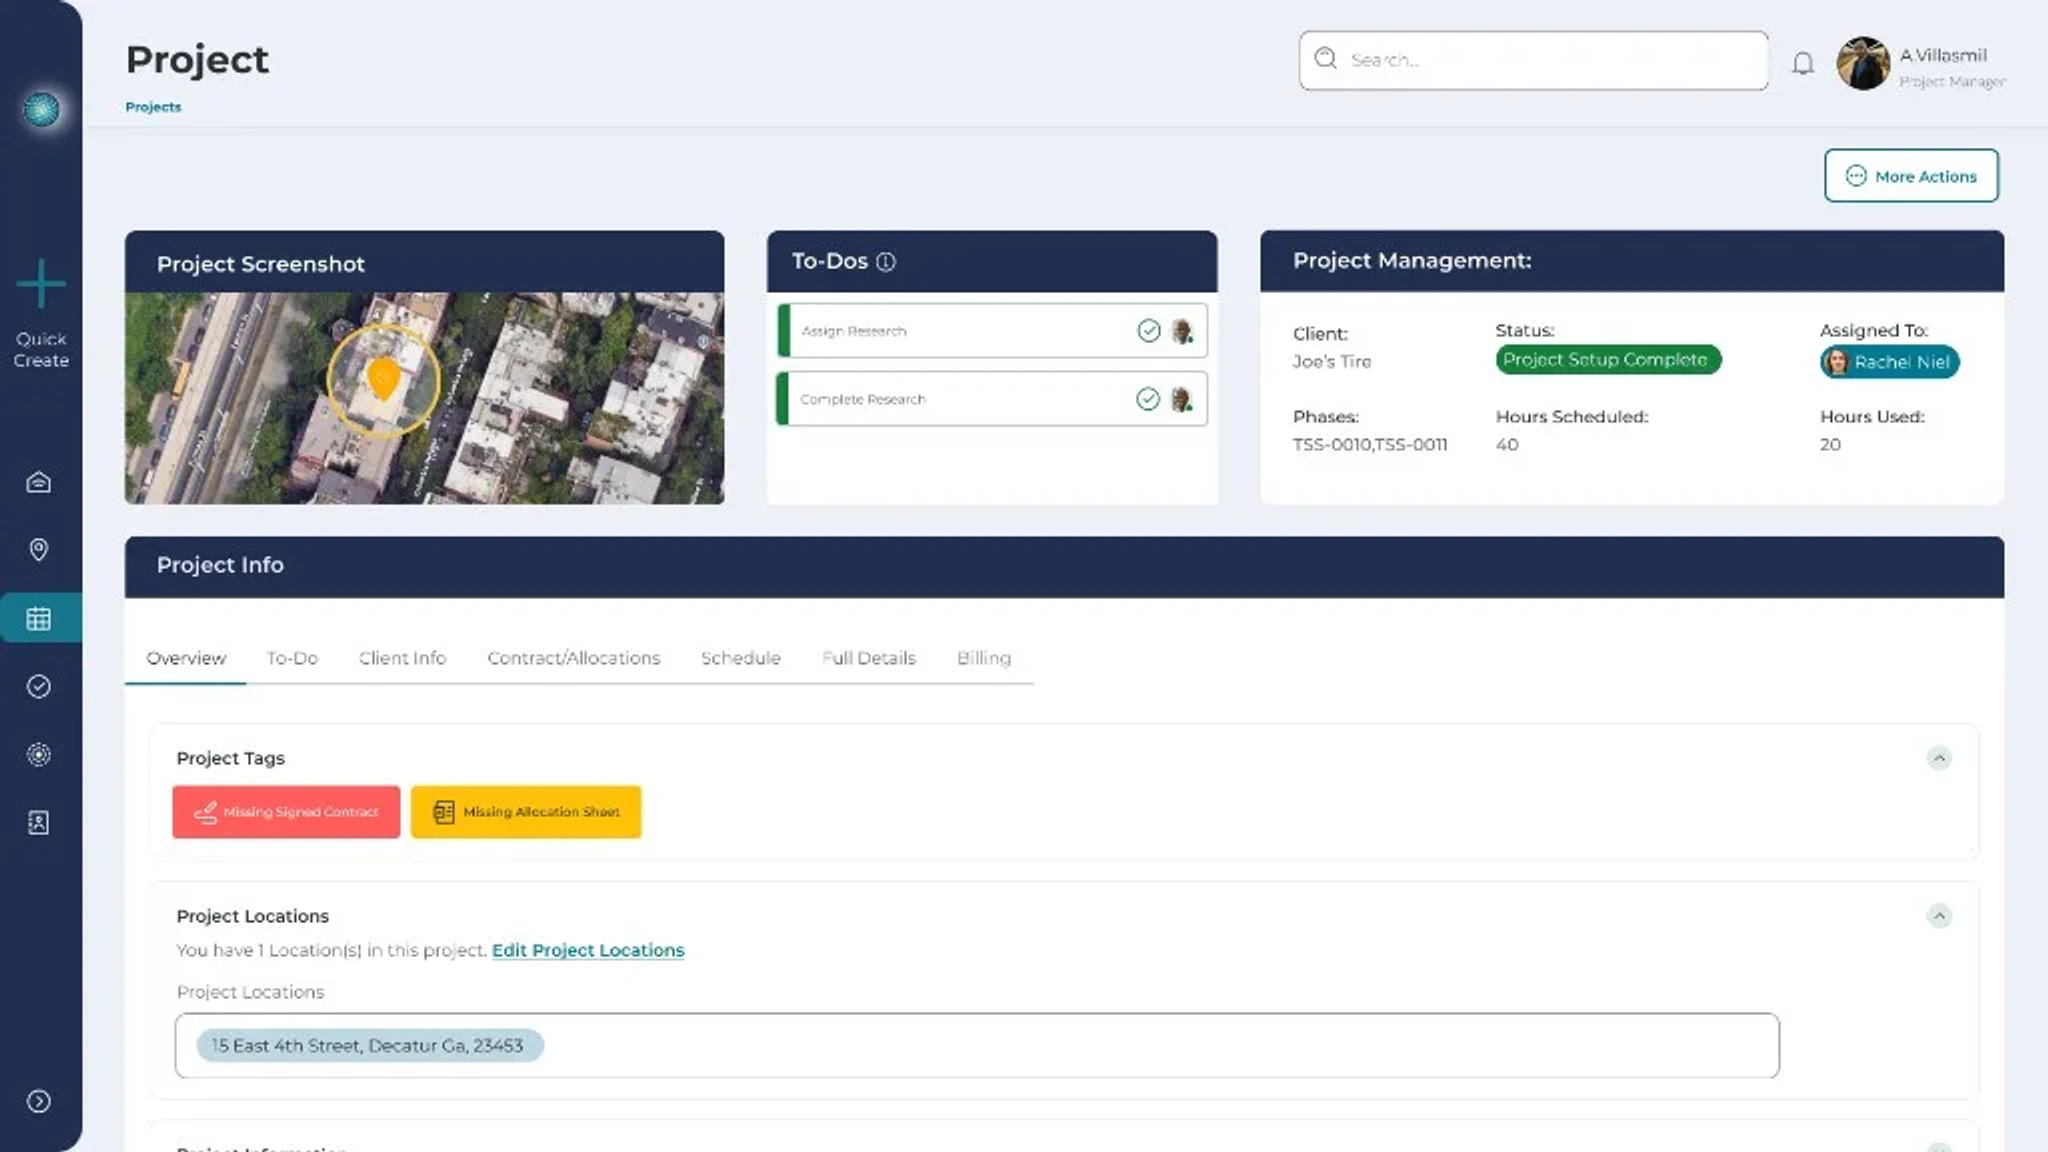
Task: Open the More Actions button
Action: [1911, 176]
